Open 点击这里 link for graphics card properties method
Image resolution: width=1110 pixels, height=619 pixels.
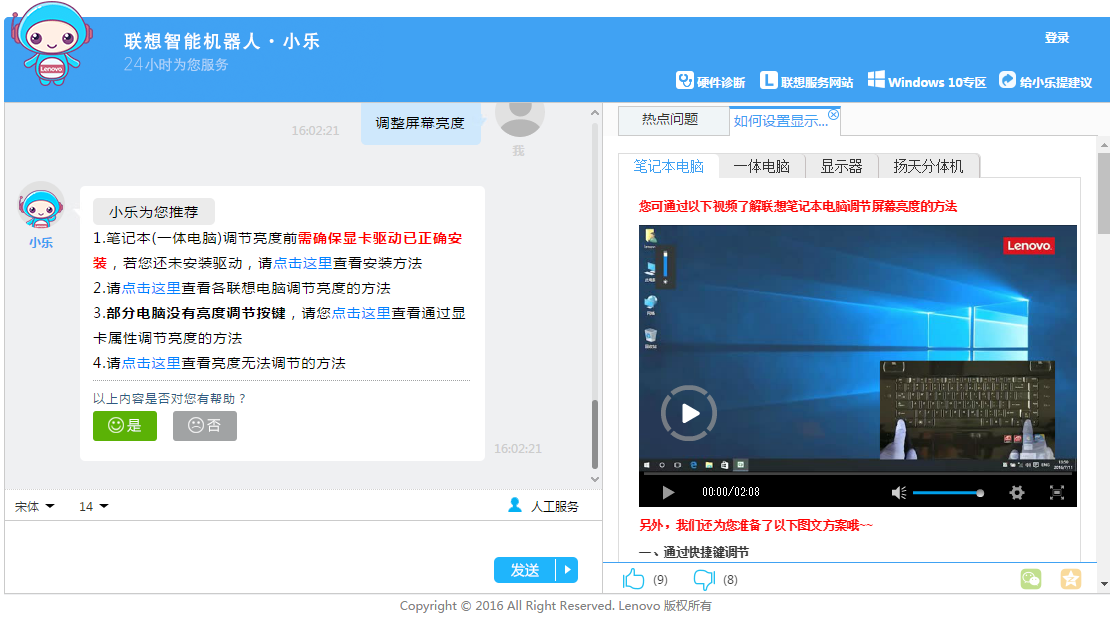[x=361, y=313]
